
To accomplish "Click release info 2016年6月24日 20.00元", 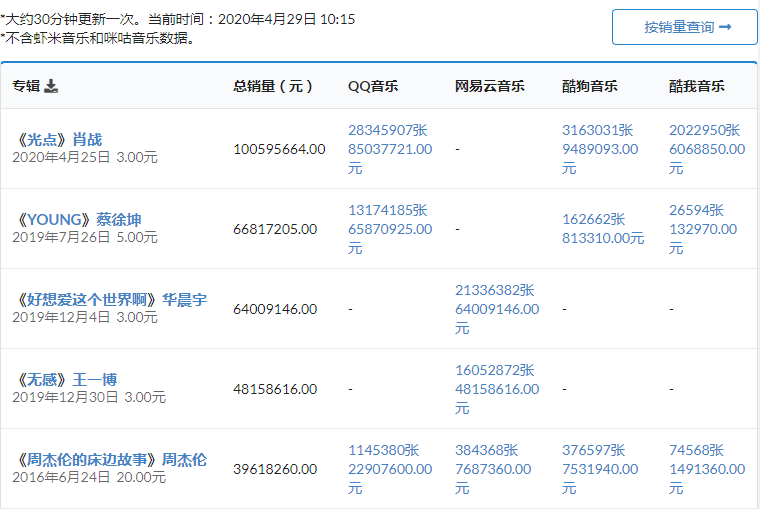I will click(x=89, y=477).
